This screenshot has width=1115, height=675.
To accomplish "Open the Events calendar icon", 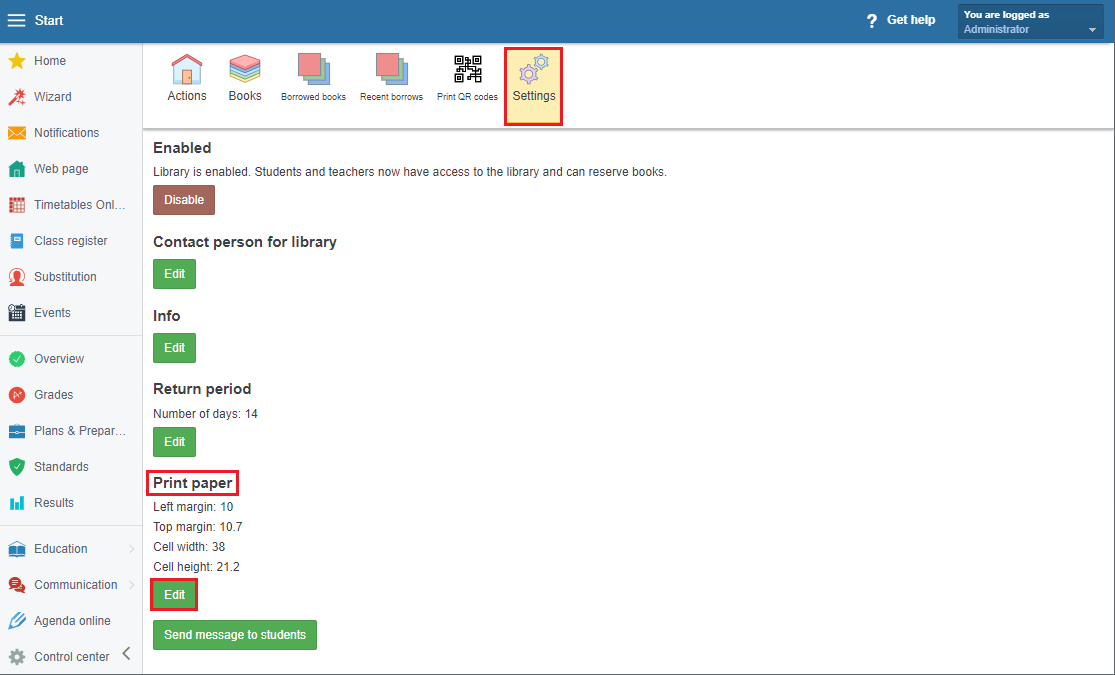I will (x=17, y=312).
